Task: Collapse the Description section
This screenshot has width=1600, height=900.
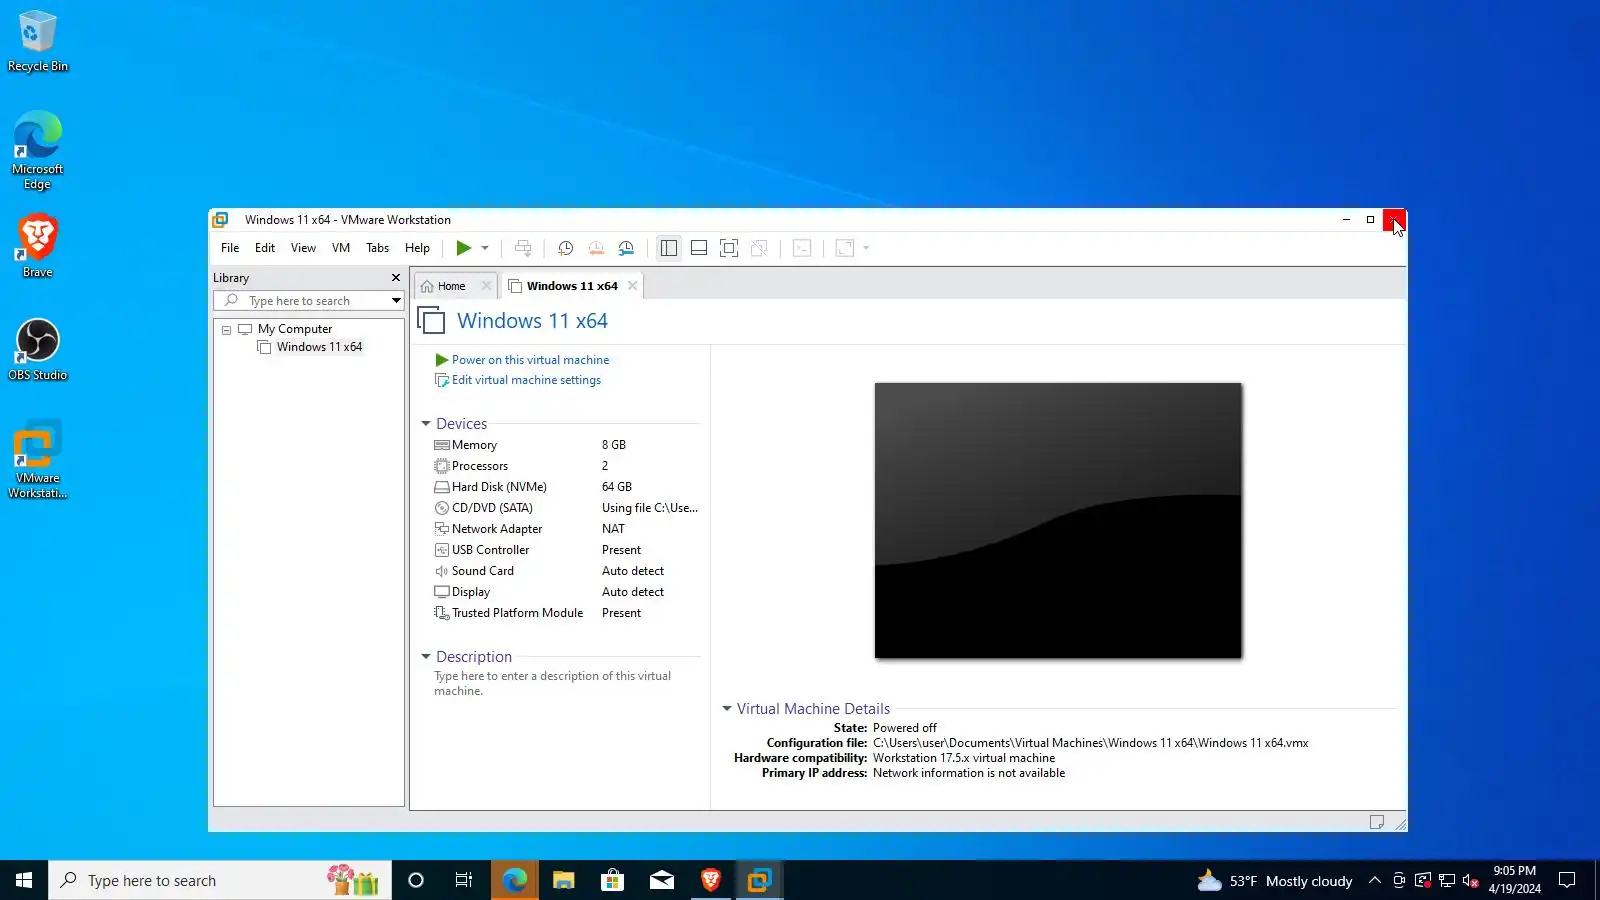Action: pos(426,657)
